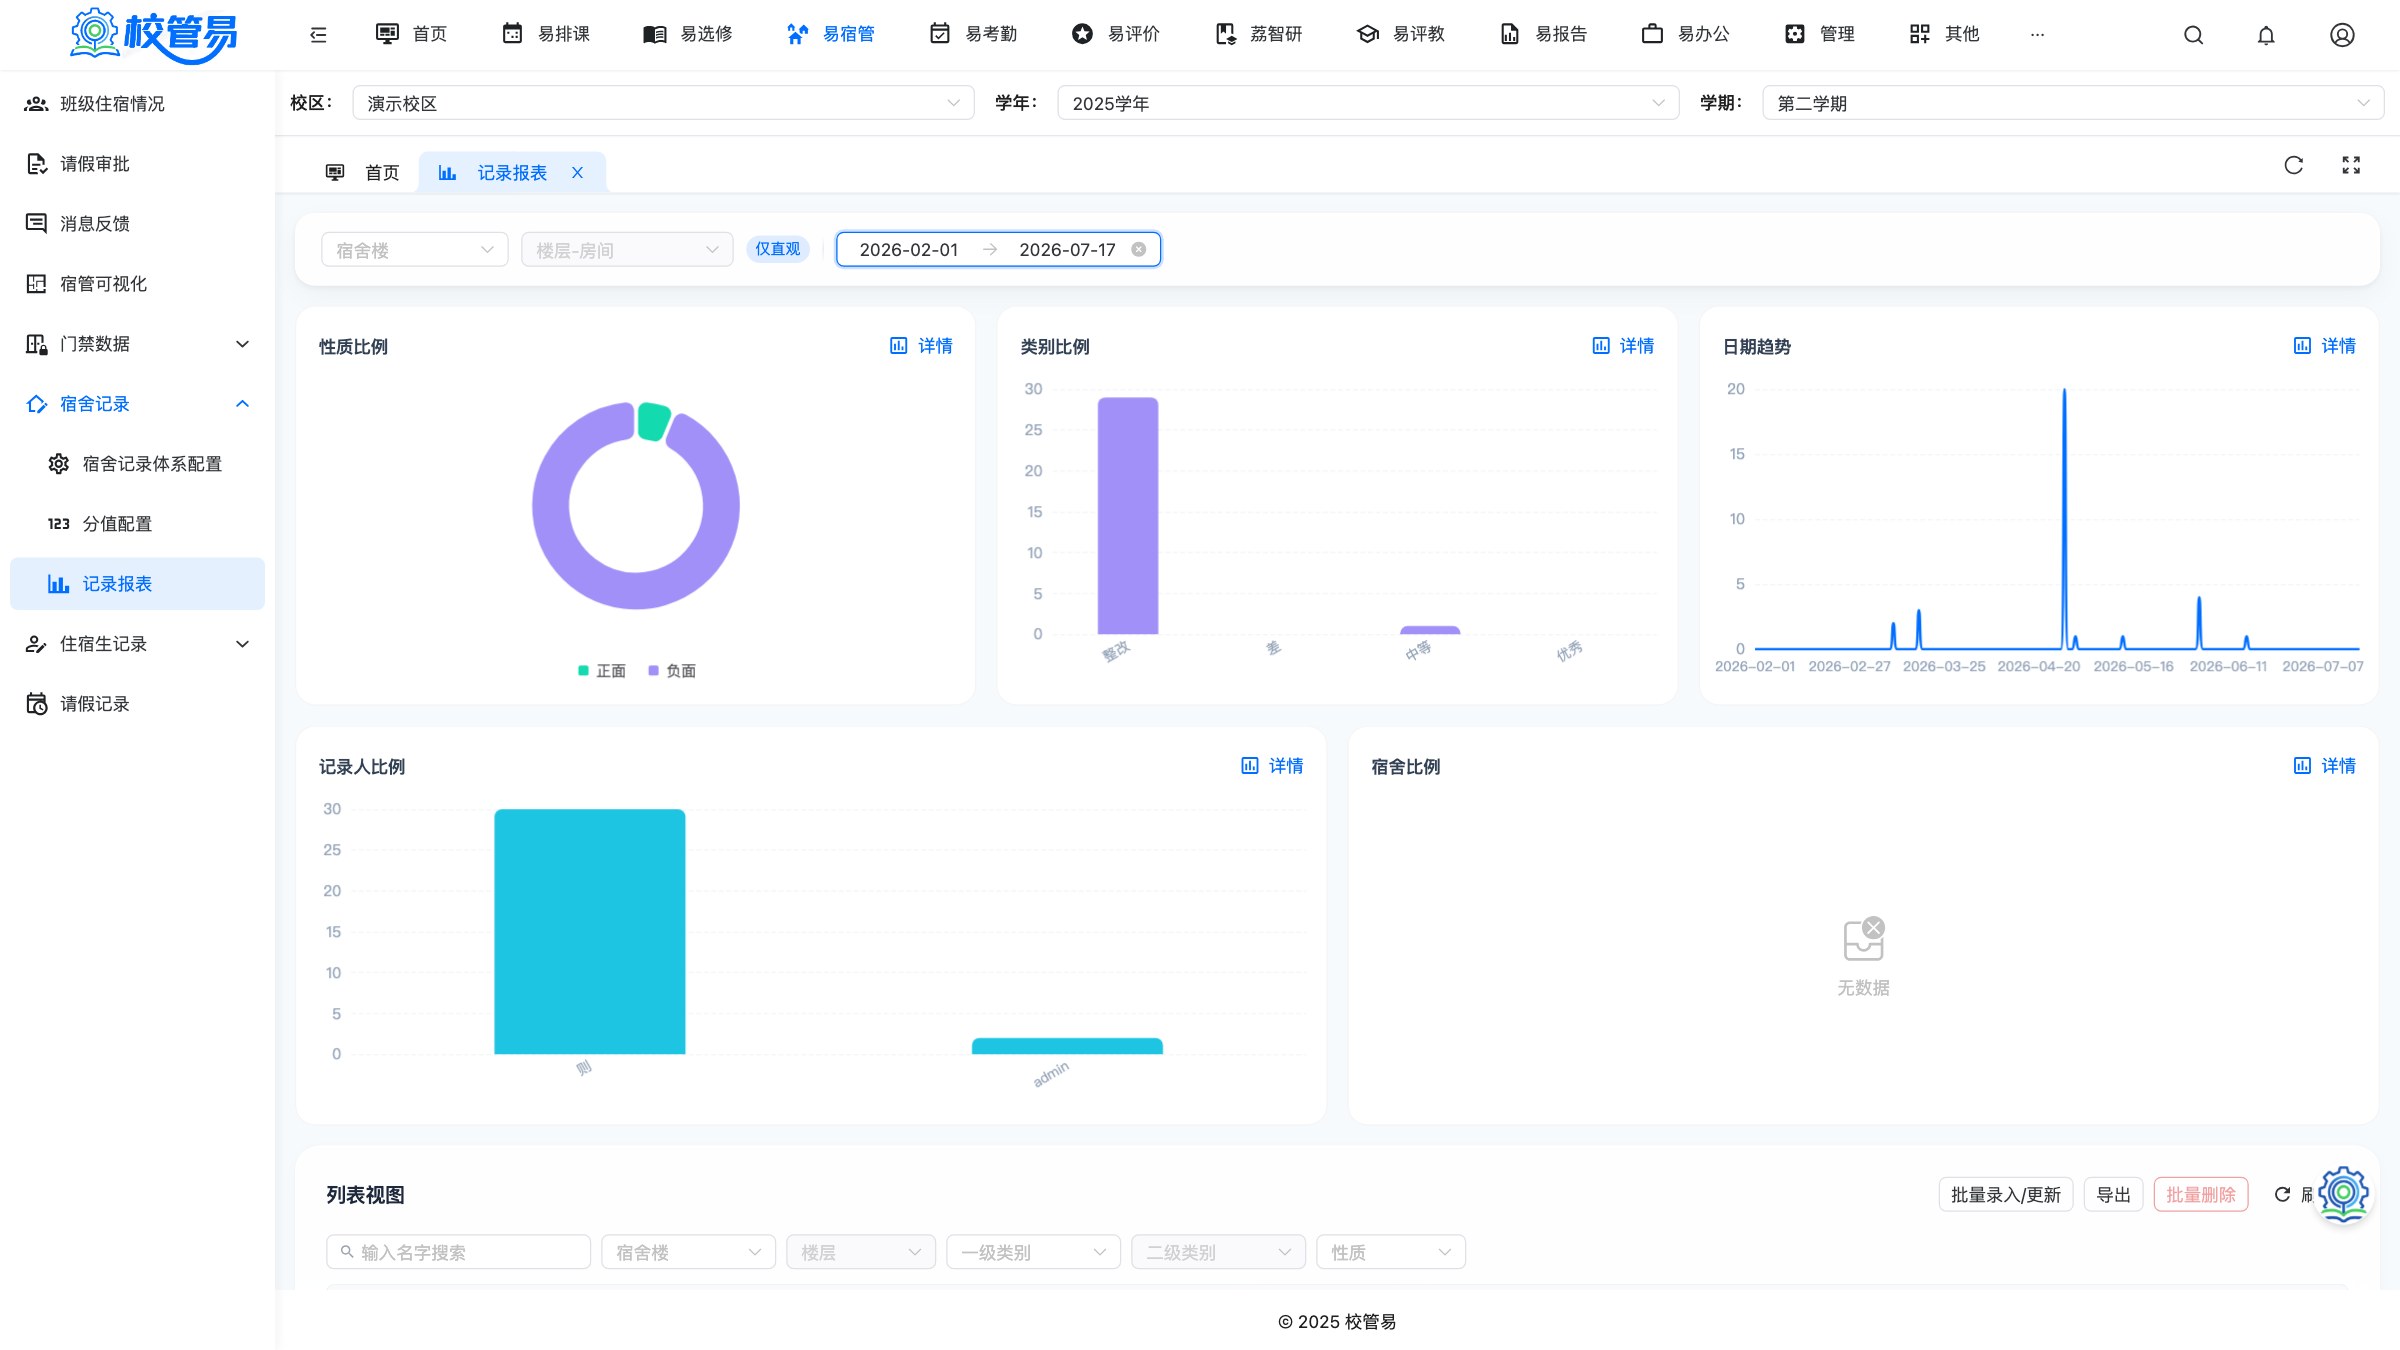The width and height of the screenshot is (2400, 1350).
Task: Open 易宿管 in the top navigation
Action: (831, 34)
